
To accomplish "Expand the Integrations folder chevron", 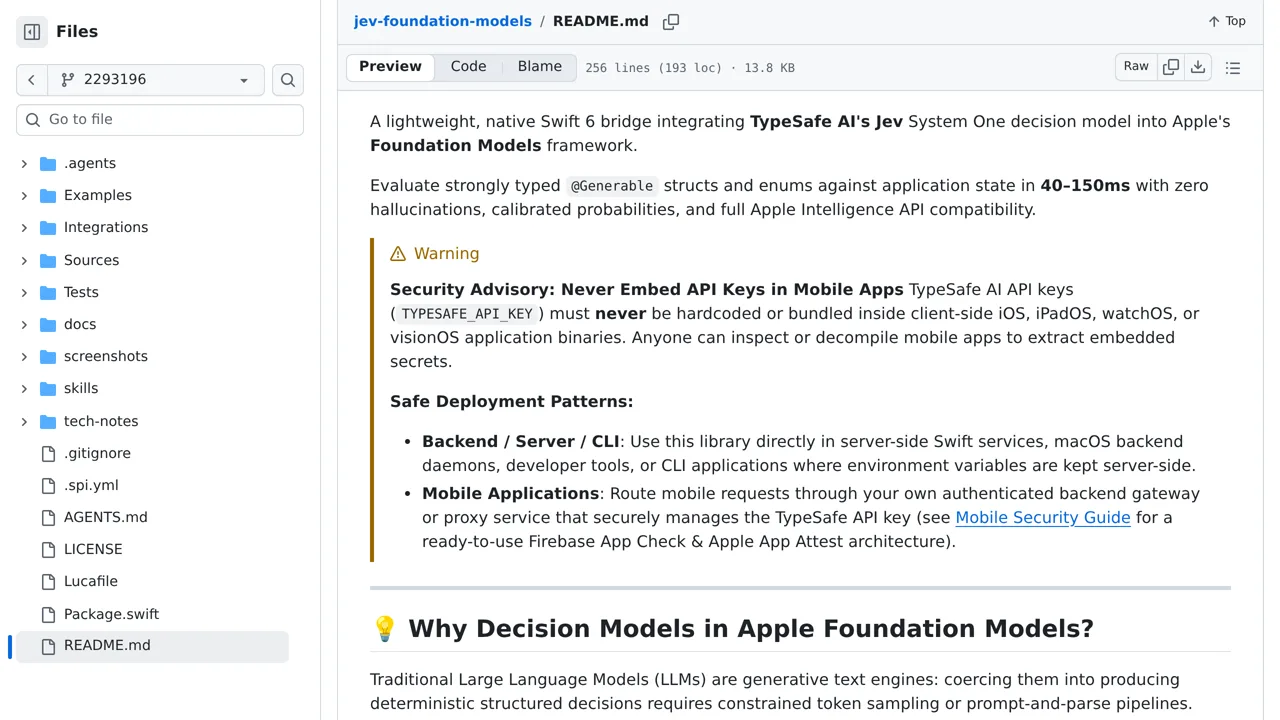I will tap(24, 228).
